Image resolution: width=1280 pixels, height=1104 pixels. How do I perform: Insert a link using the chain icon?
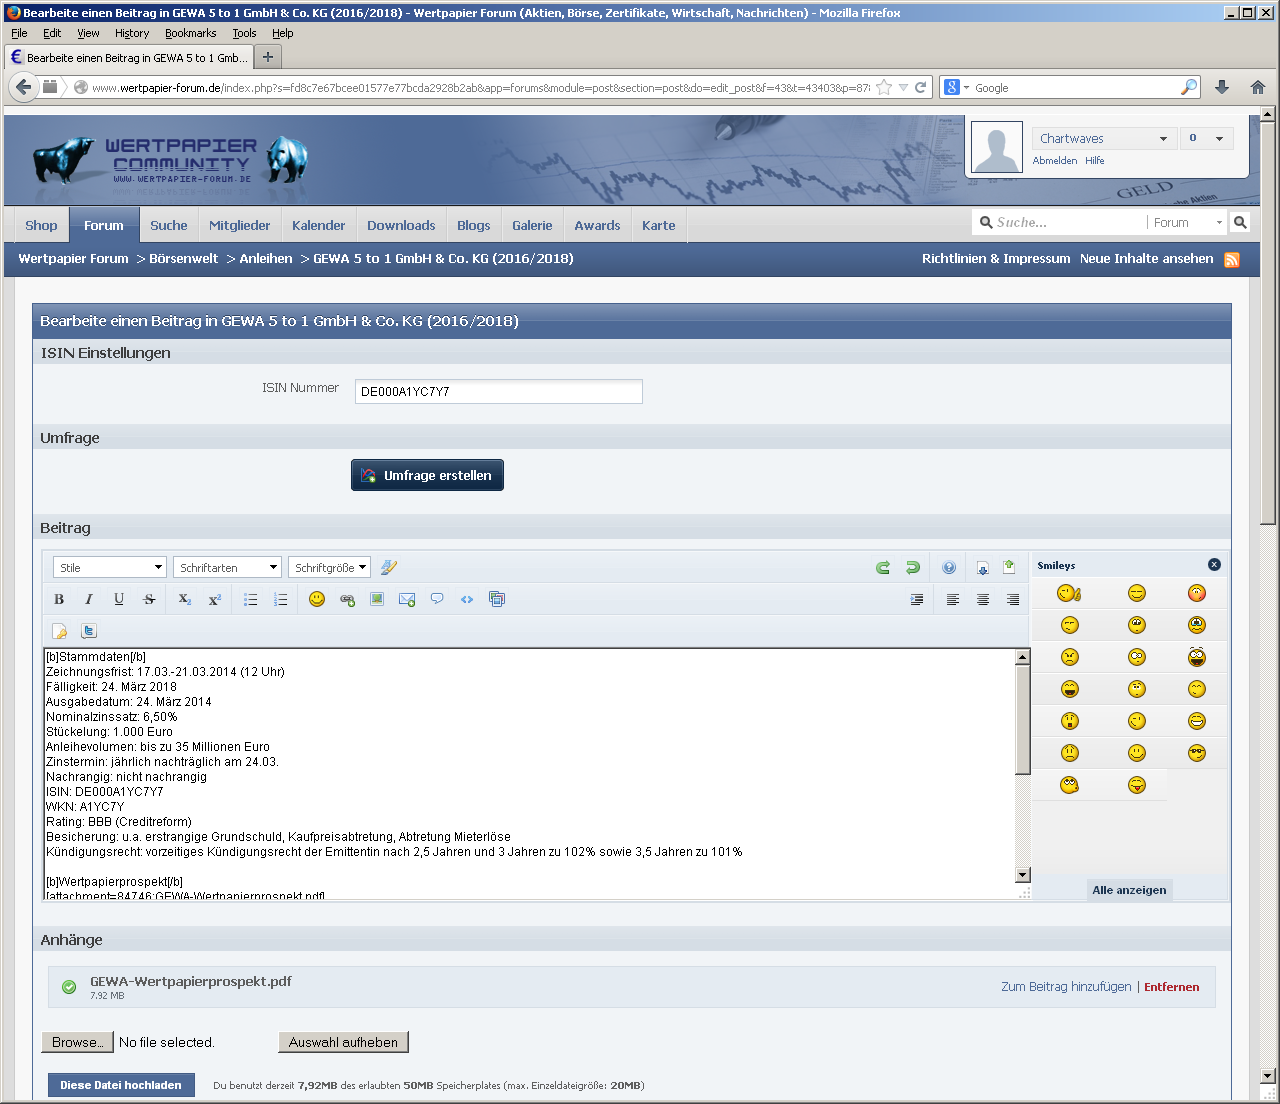point(347,599)
